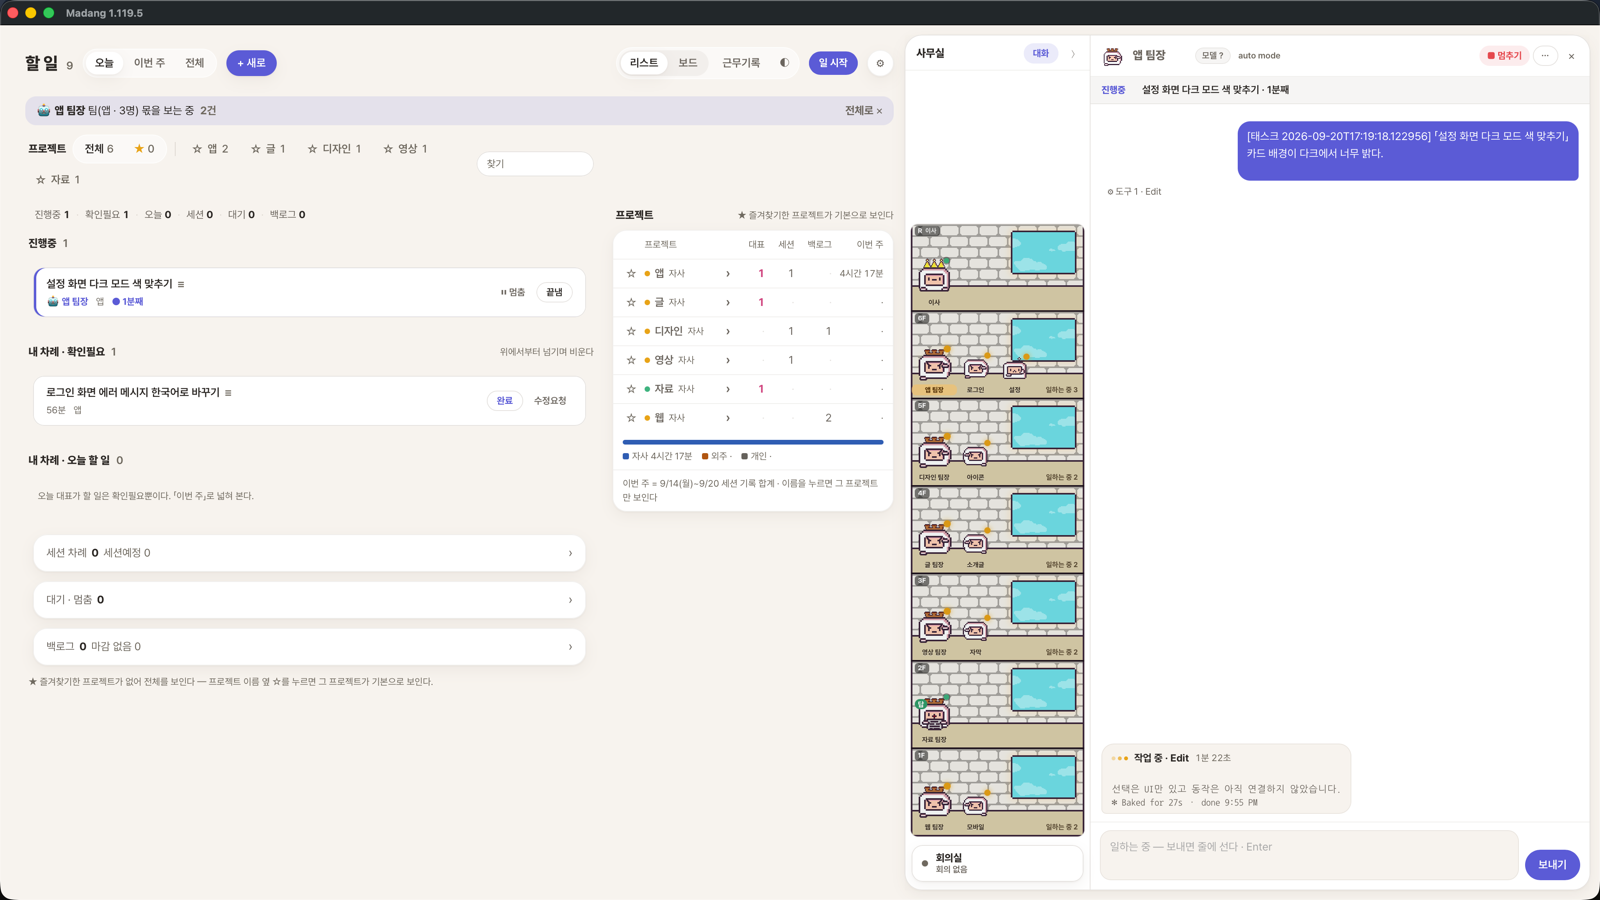Select the 설정 character in the office
The image size is (1600, 900).
pos(1014,370)
